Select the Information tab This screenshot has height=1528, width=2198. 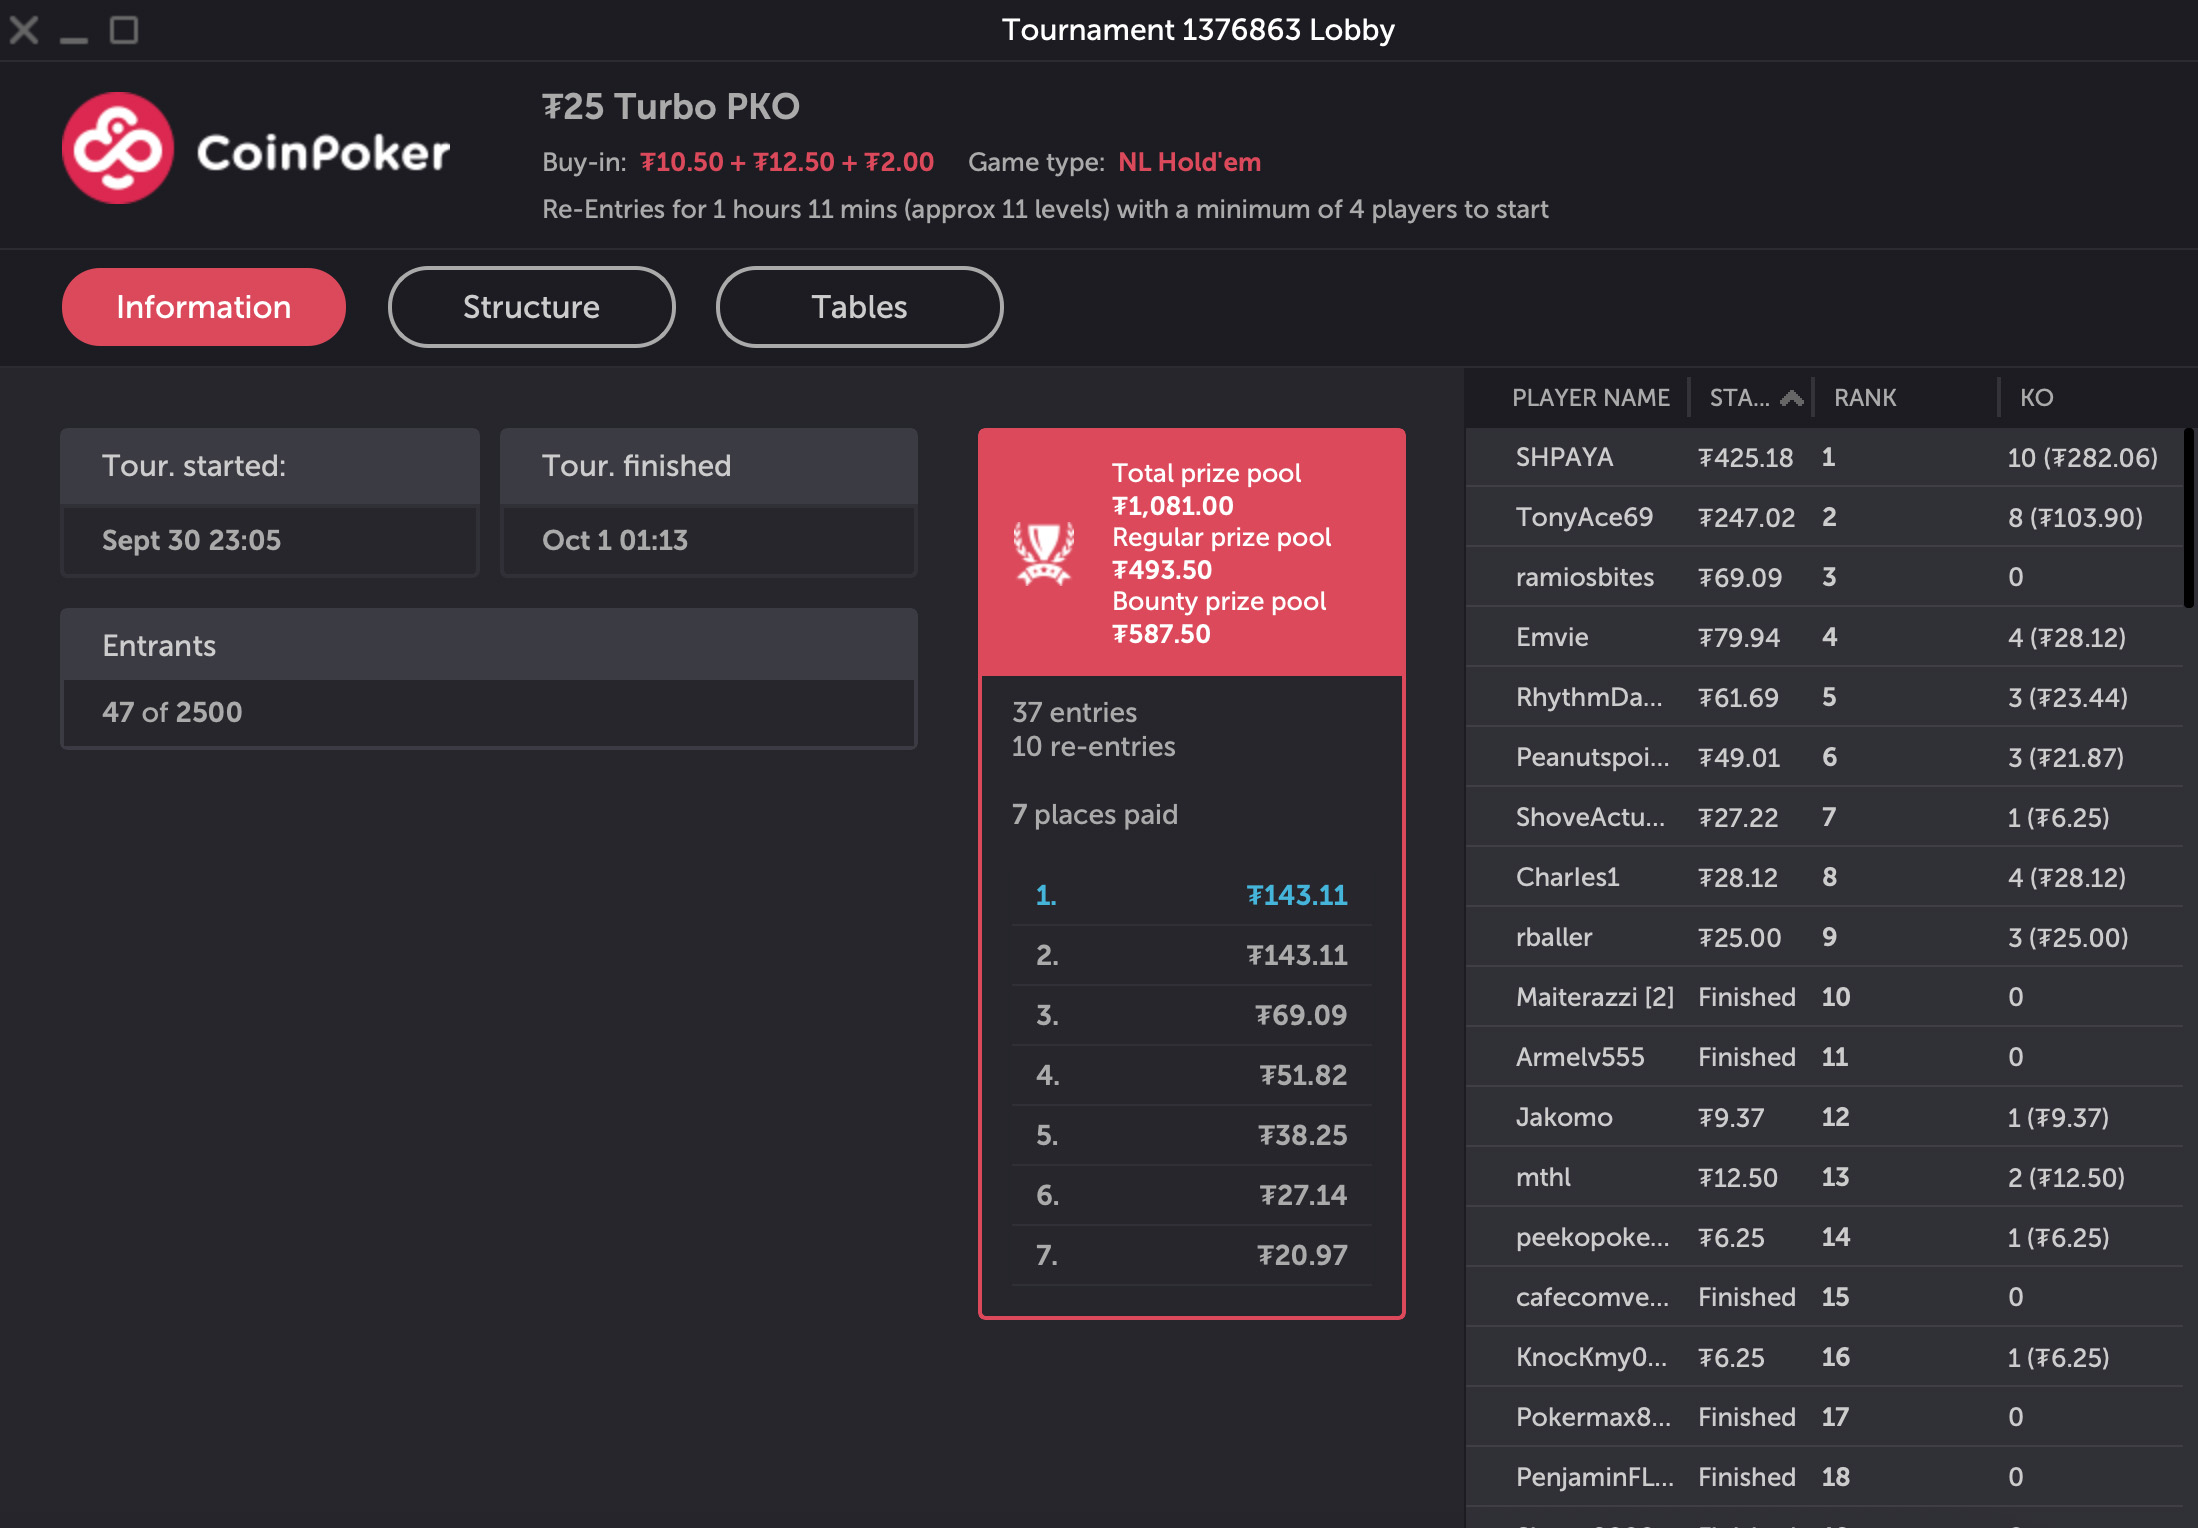click(x=203, y=307)
